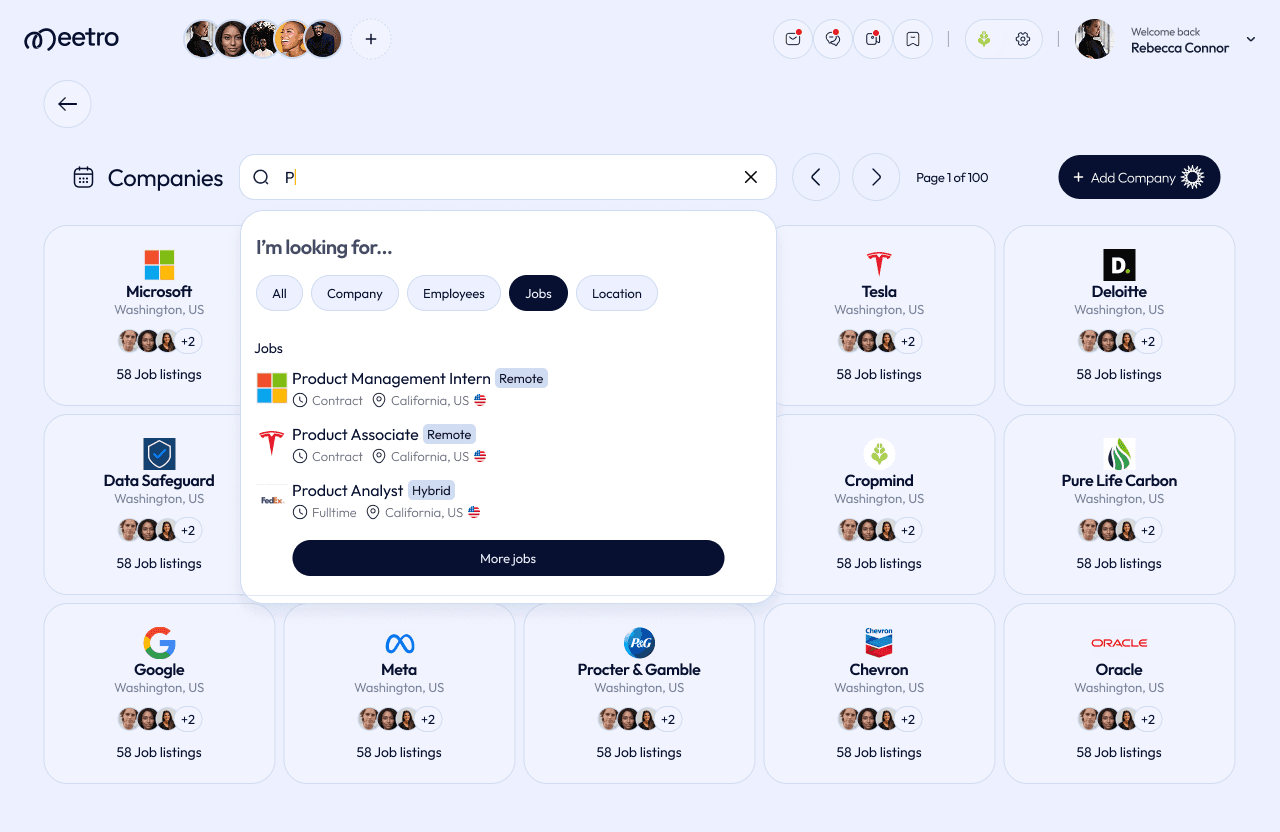Go to previous page of companies

(x=816, y=177)
